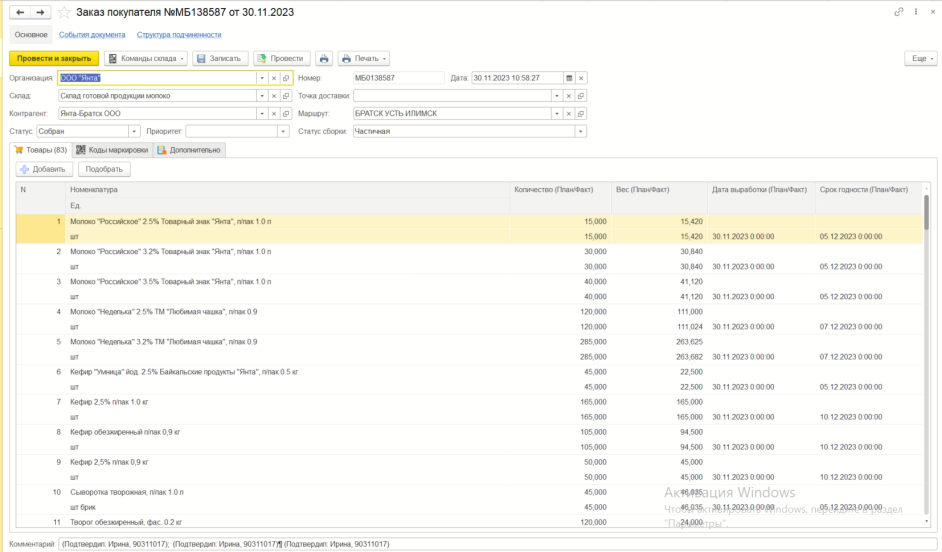Open Структура подчиненности link
The width and height of the screenshot is (942, 552).
point(179,35)
